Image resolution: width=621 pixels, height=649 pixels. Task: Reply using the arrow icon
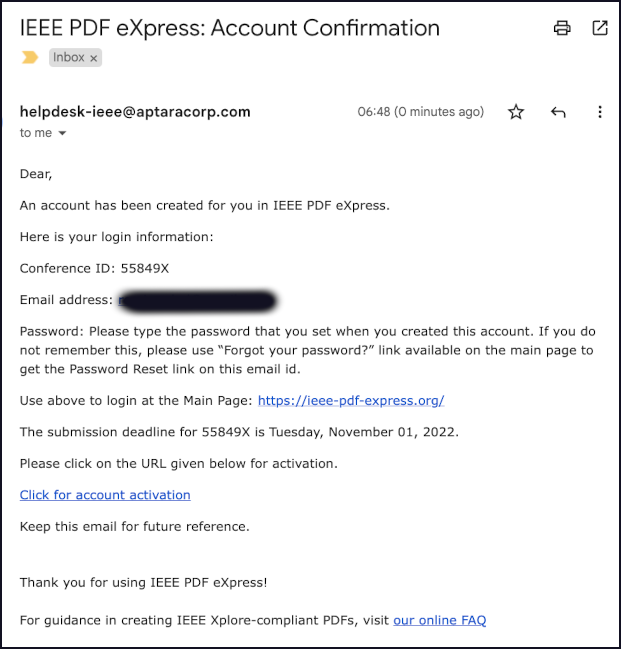point(558,112)
